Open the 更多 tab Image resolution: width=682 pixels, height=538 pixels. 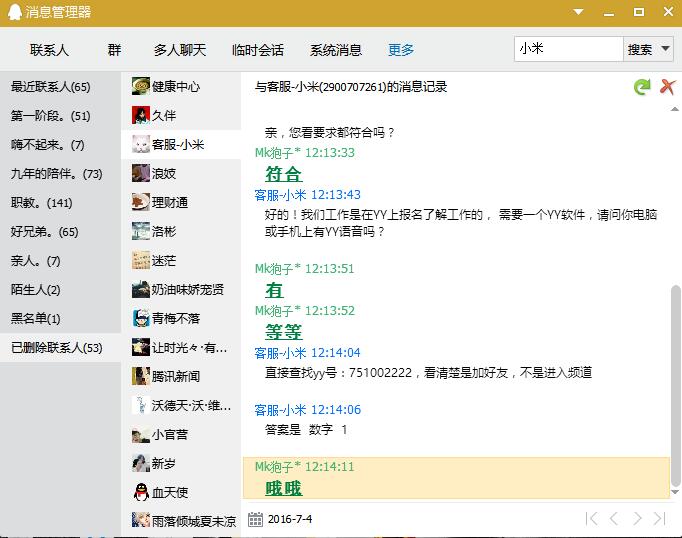coord(401,50)
